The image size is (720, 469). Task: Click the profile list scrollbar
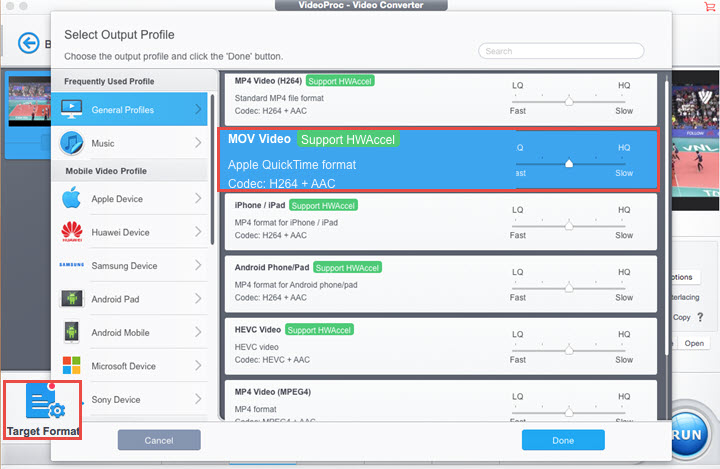coord(667,218)
